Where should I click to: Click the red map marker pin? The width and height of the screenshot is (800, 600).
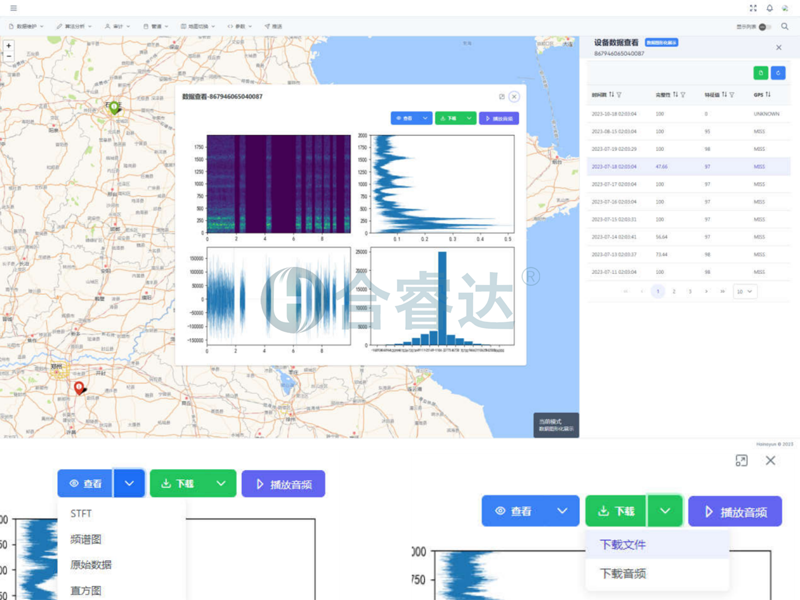(79, 388)
